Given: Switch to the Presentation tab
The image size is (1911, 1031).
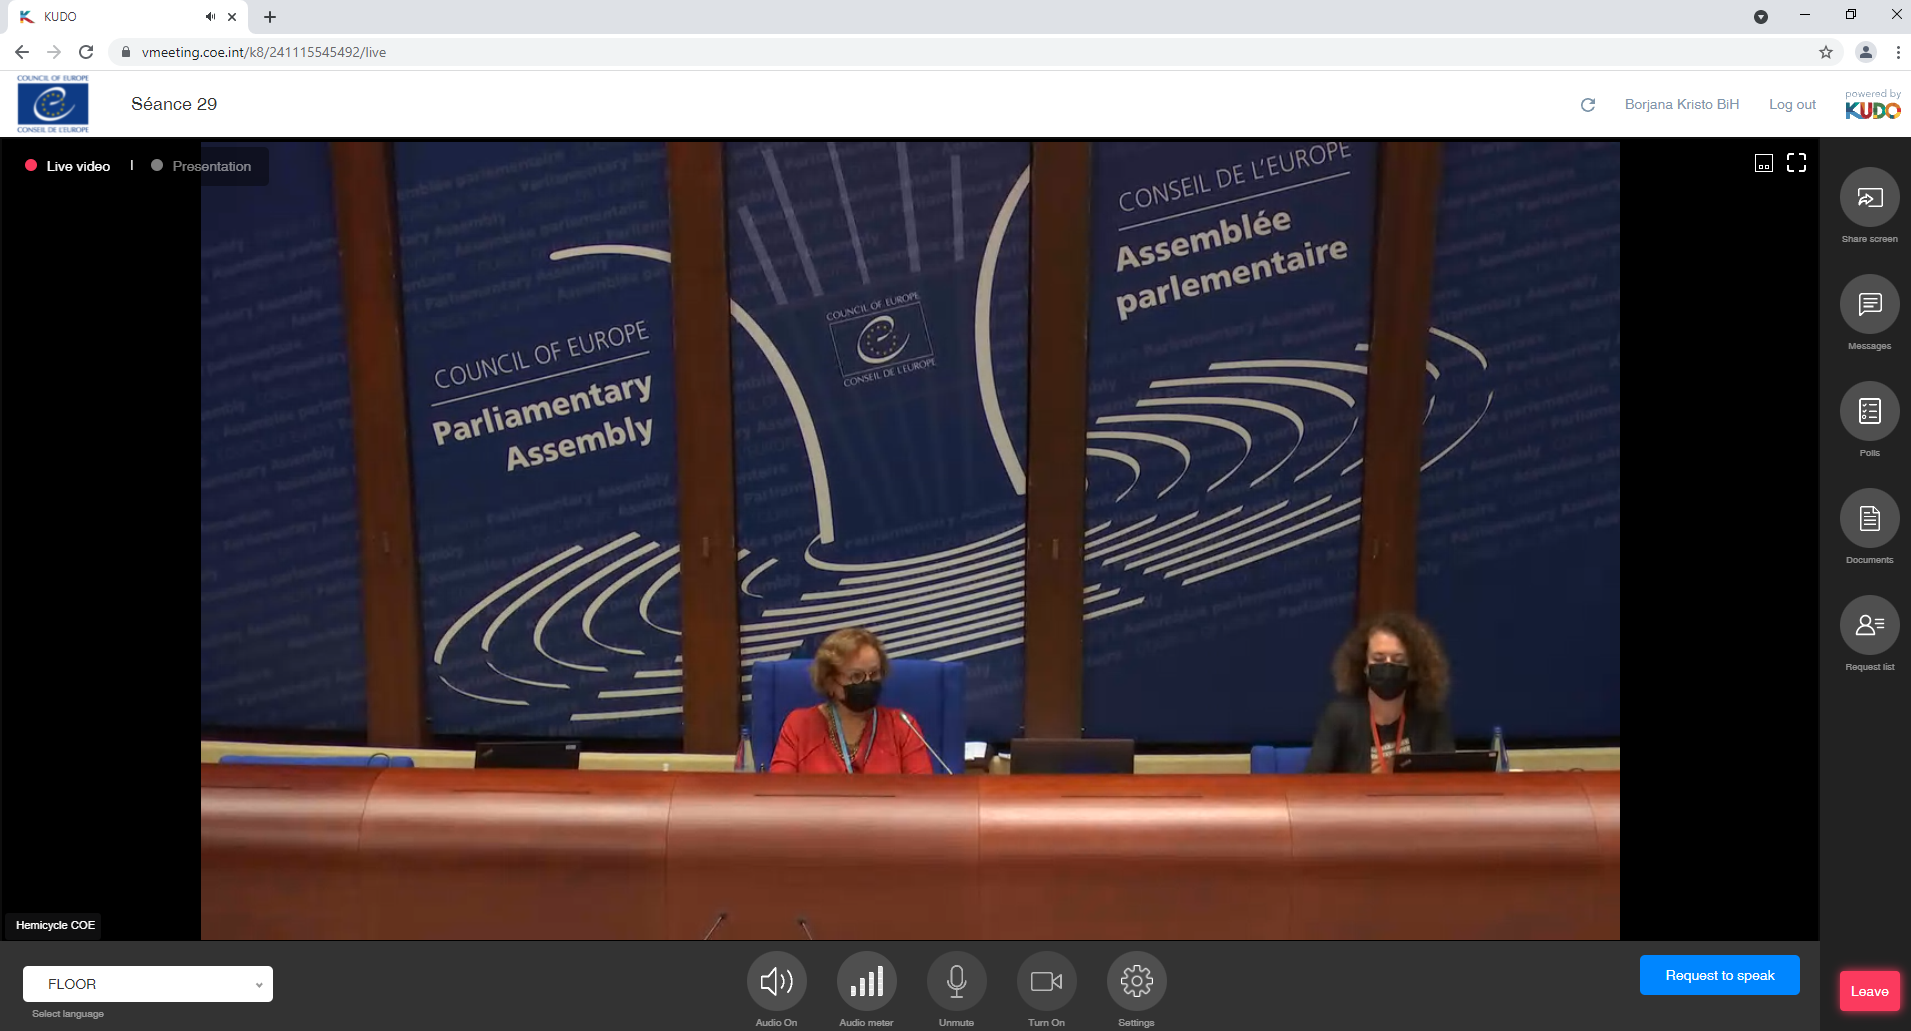Looking at the screenshot, I should (211, 166).
